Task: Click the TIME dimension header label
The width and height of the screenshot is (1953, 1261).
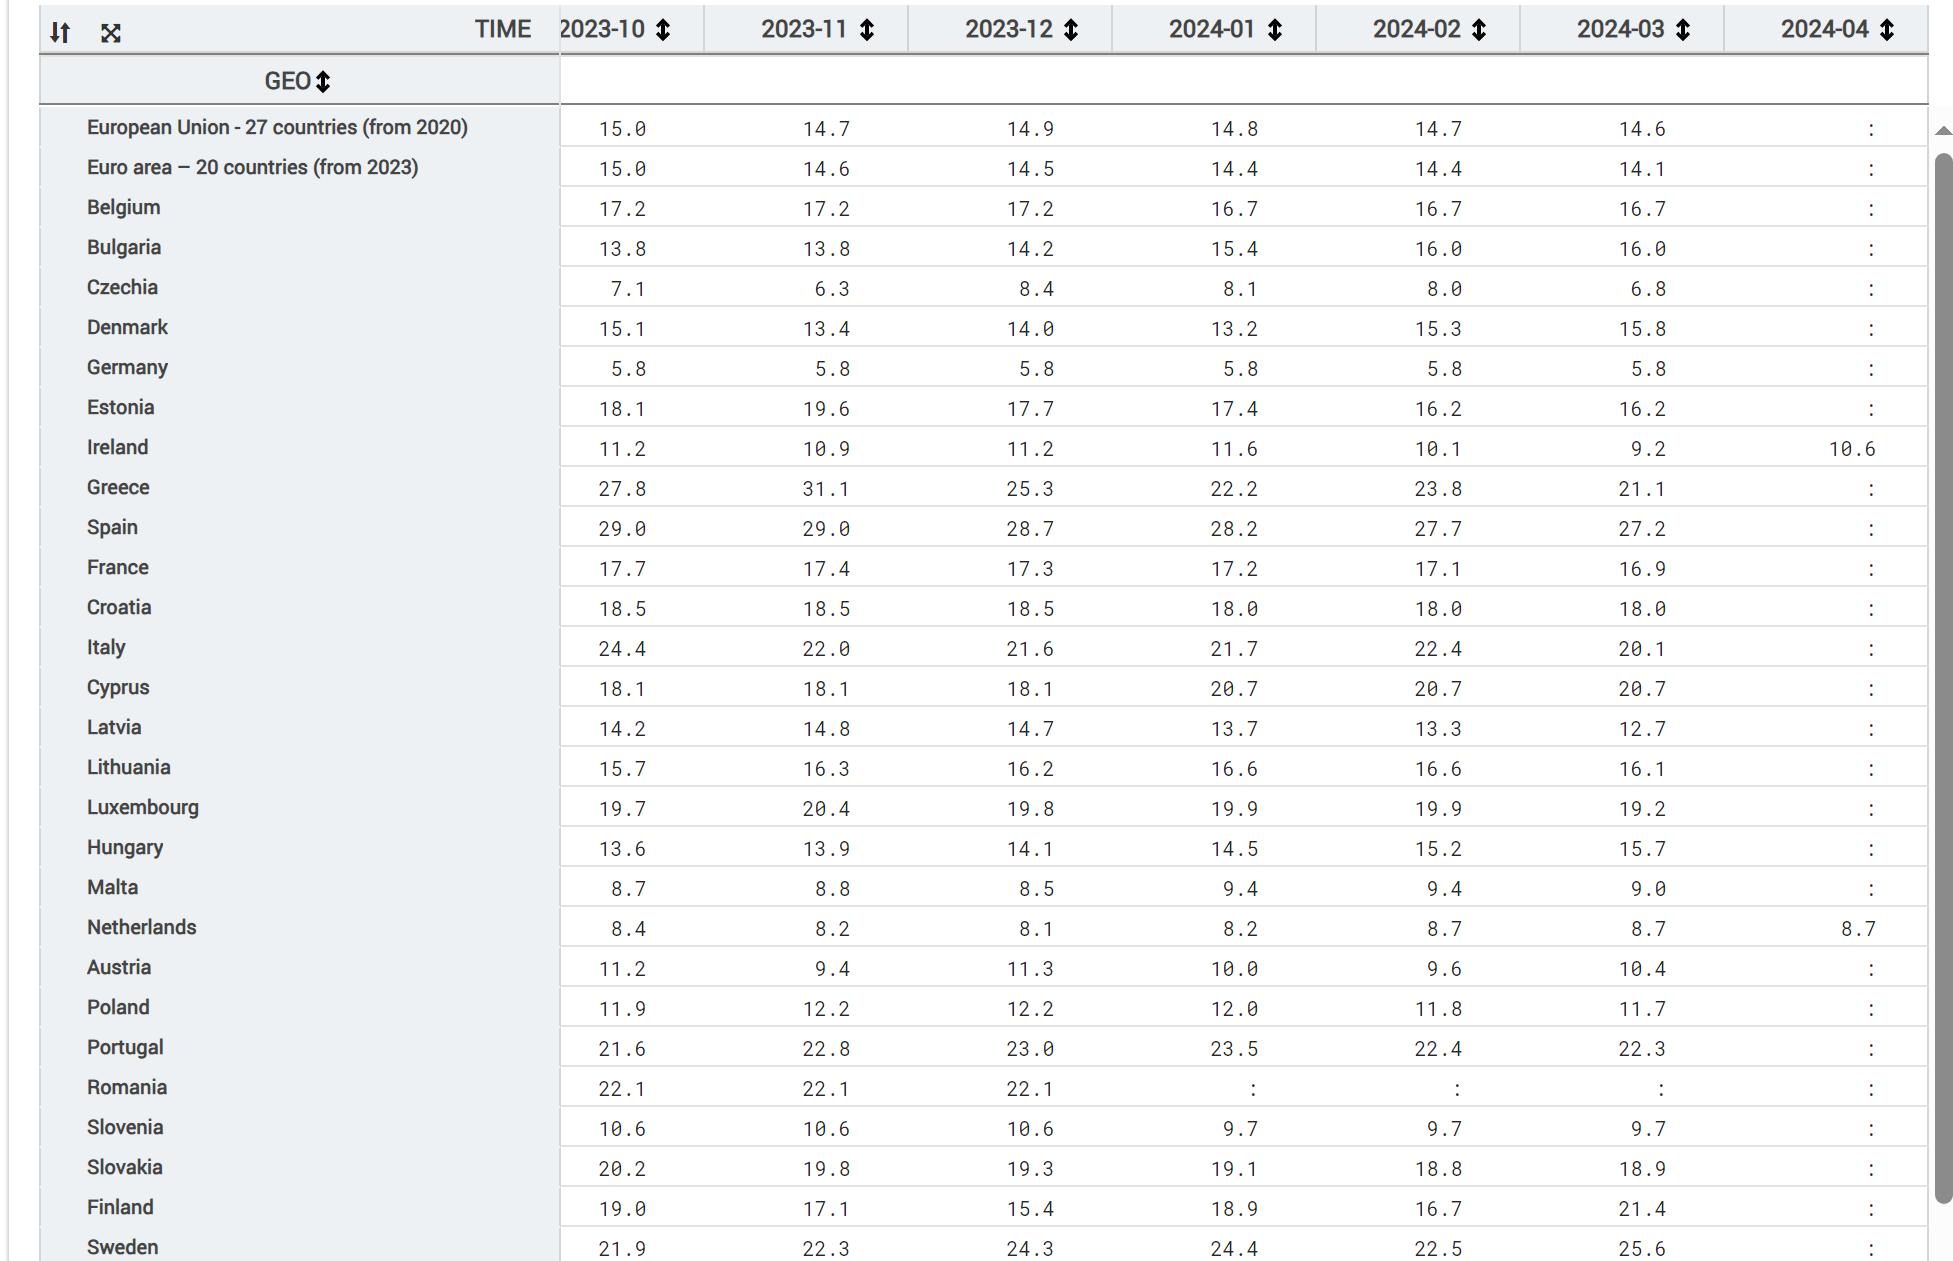Action: [x=502, y=30]
